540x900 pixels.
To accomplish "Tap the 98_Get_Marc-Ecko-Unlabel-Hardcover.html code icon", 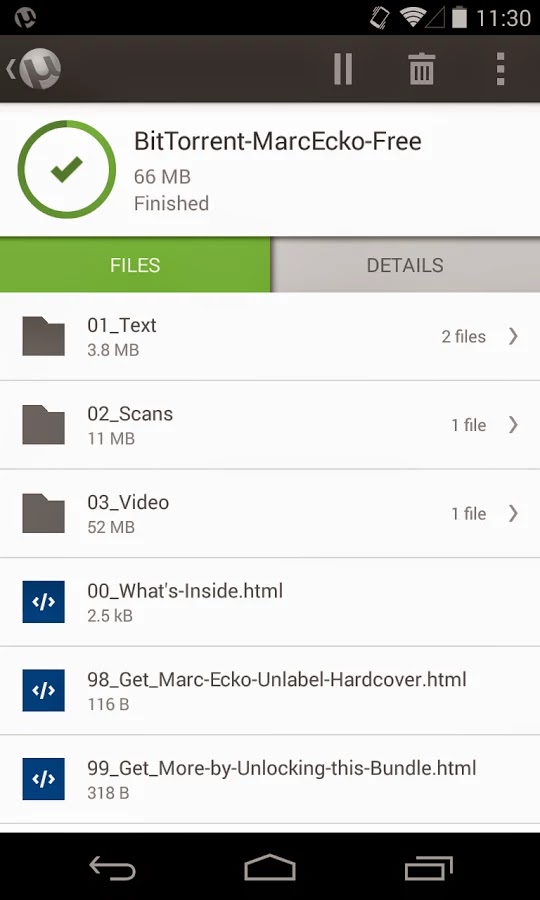I will pos(44,690).
